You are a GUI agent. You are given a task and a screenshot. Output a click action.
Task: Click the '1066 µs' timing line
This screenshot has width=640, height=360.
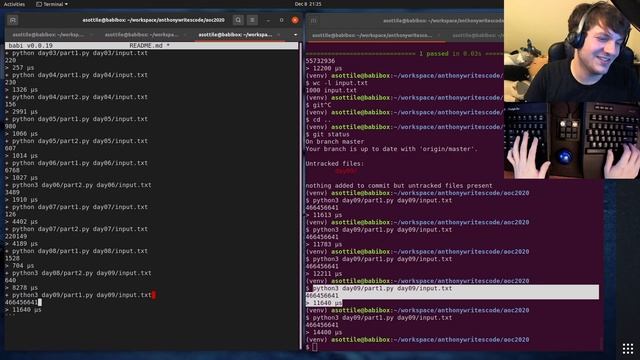tap(21, 134)
